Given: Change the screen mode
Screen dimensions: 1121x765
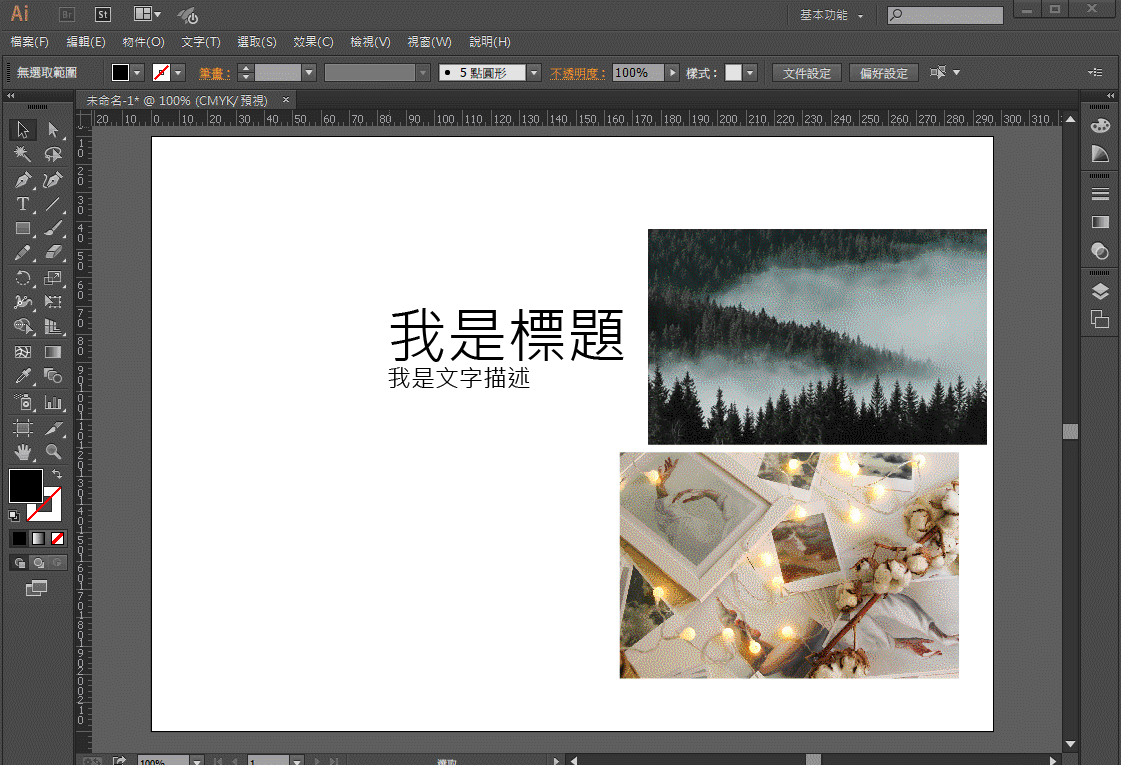Looking at the screenshot, I should pos(36,588).
